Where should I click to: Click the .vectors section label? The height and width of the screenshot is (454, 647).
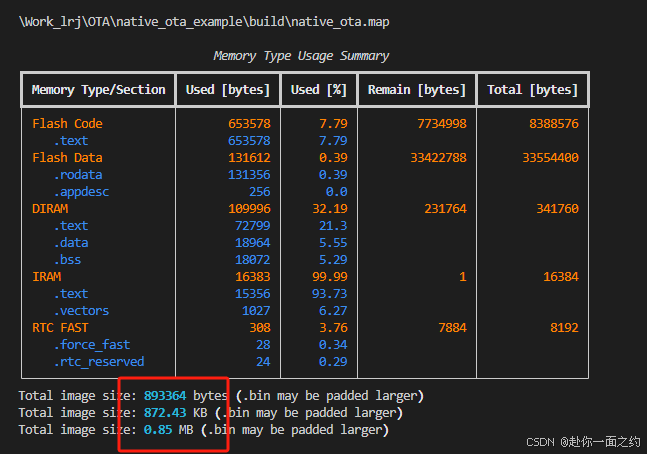tap(81, 311)
